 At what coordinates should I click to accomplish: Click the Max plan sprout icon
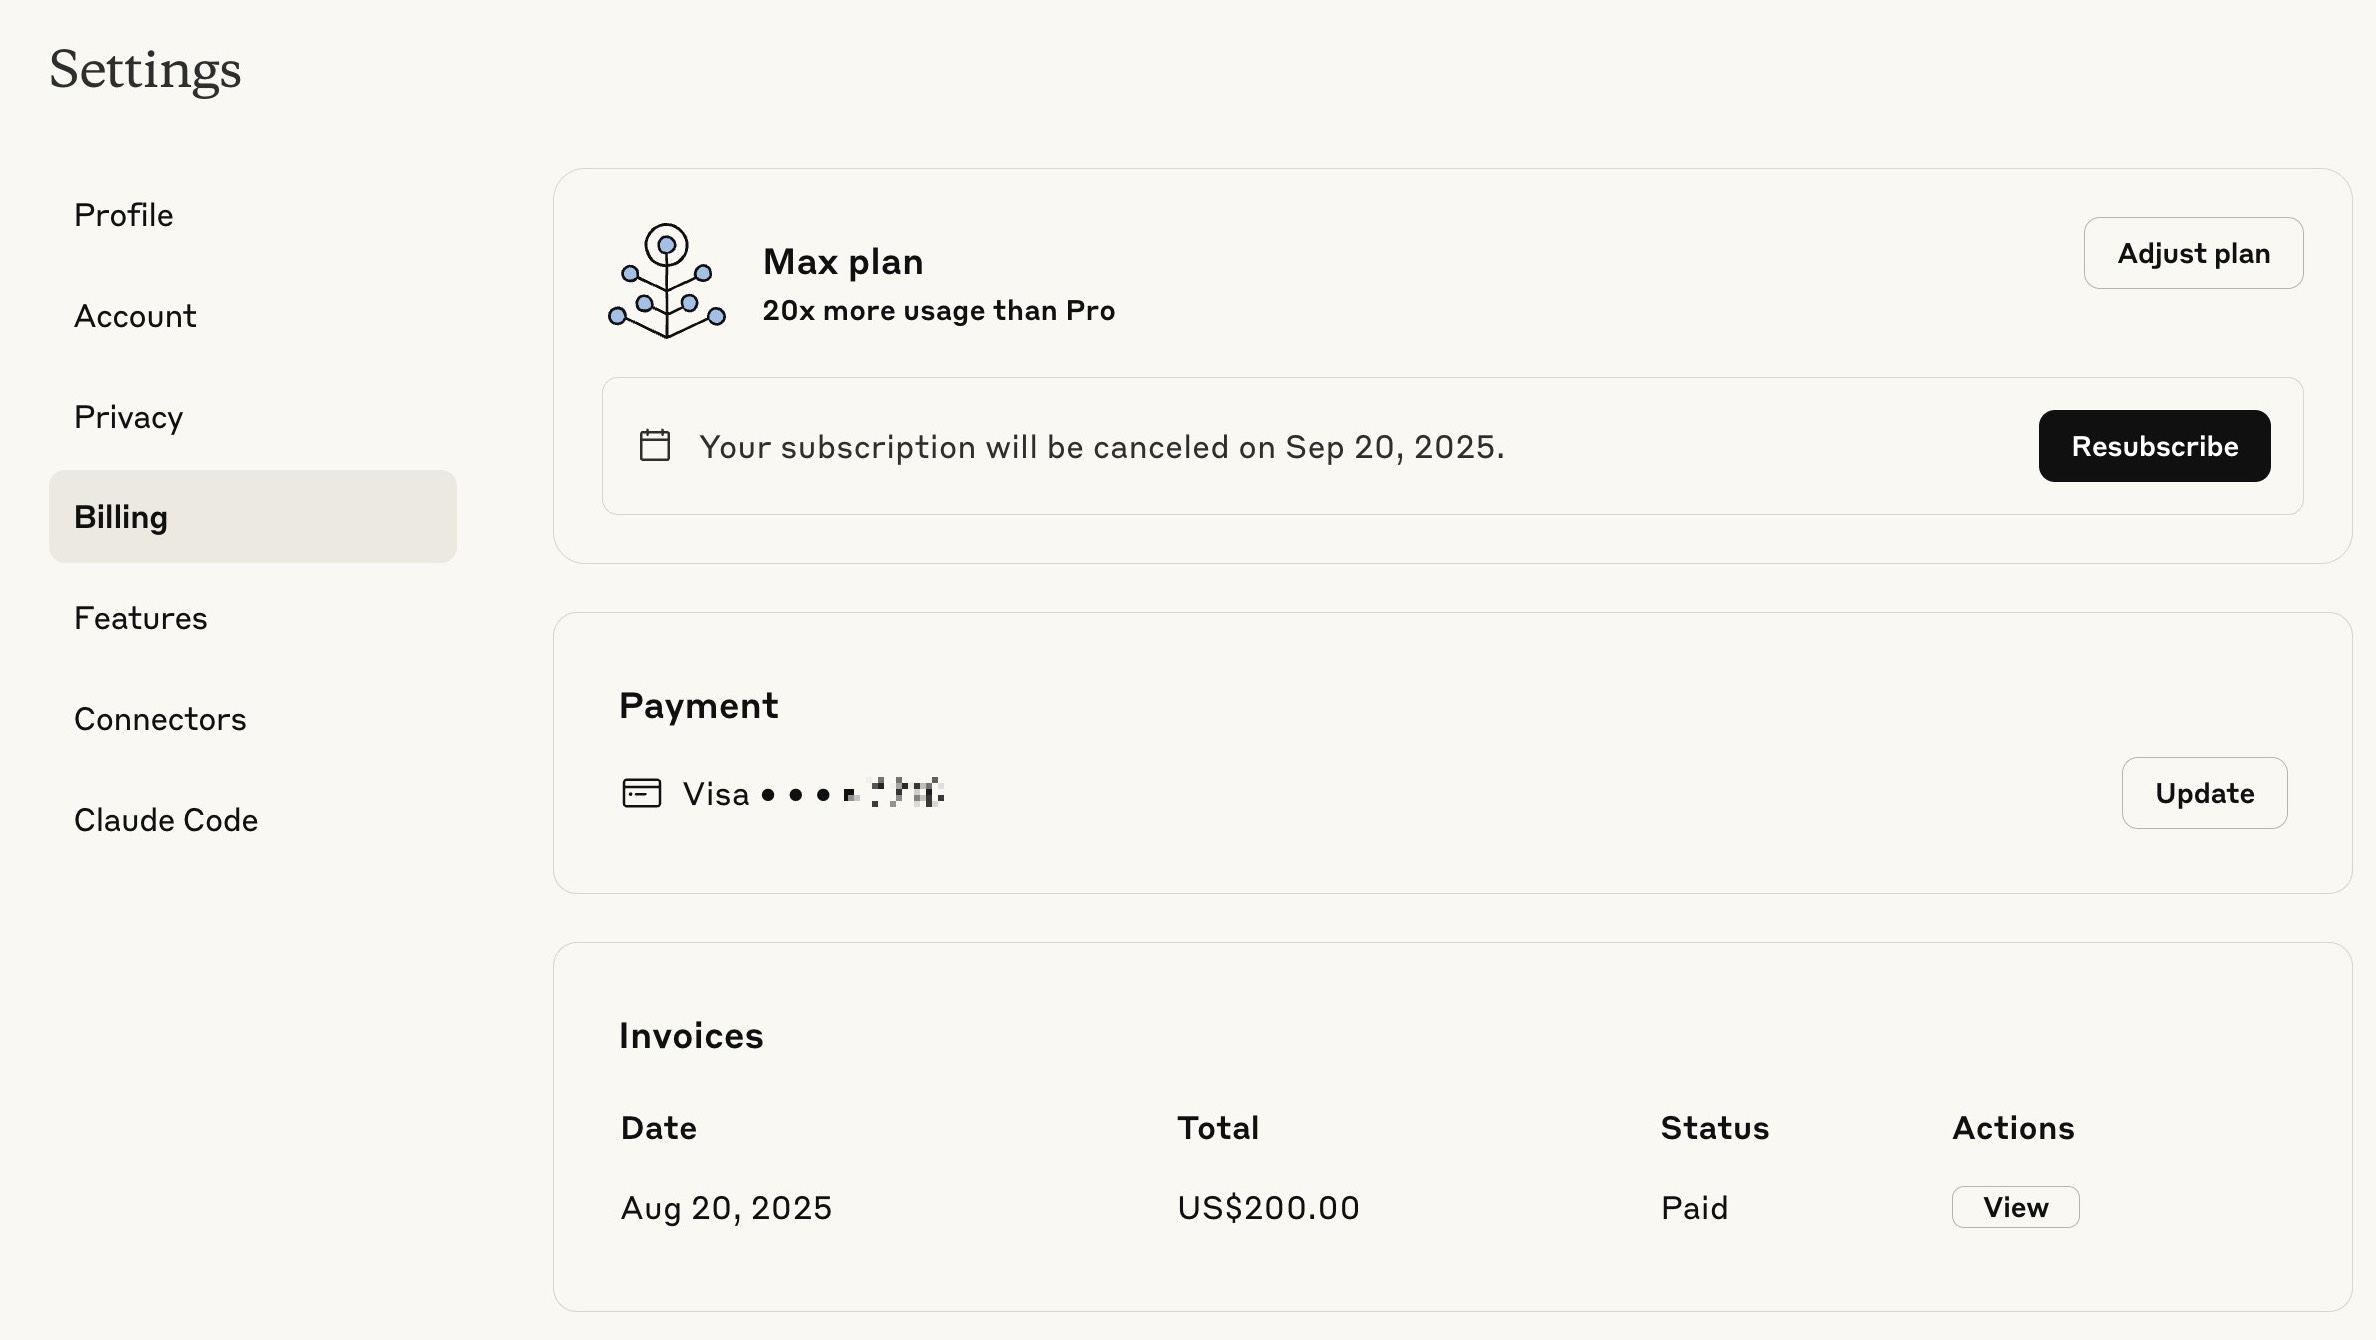tap(667, 281)
